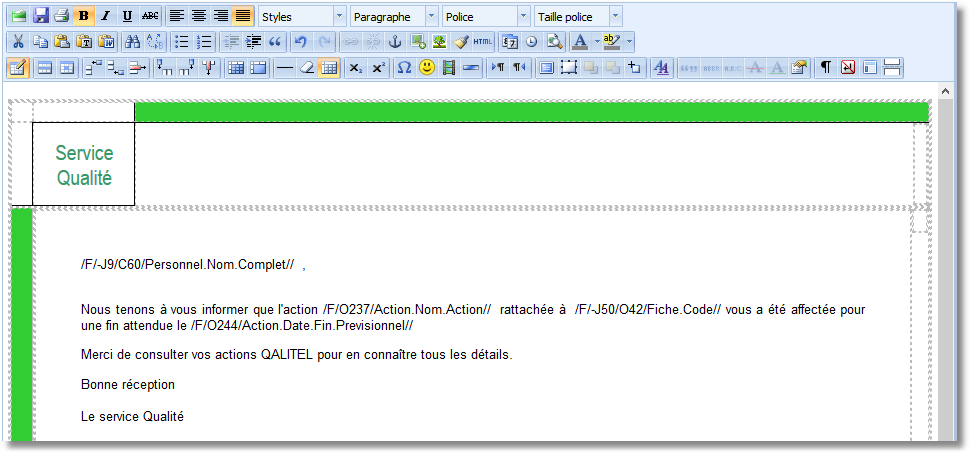Insert an anchor using the anchor icon
The width and height of the screenshot is (971, 455).
pos(395,42)
